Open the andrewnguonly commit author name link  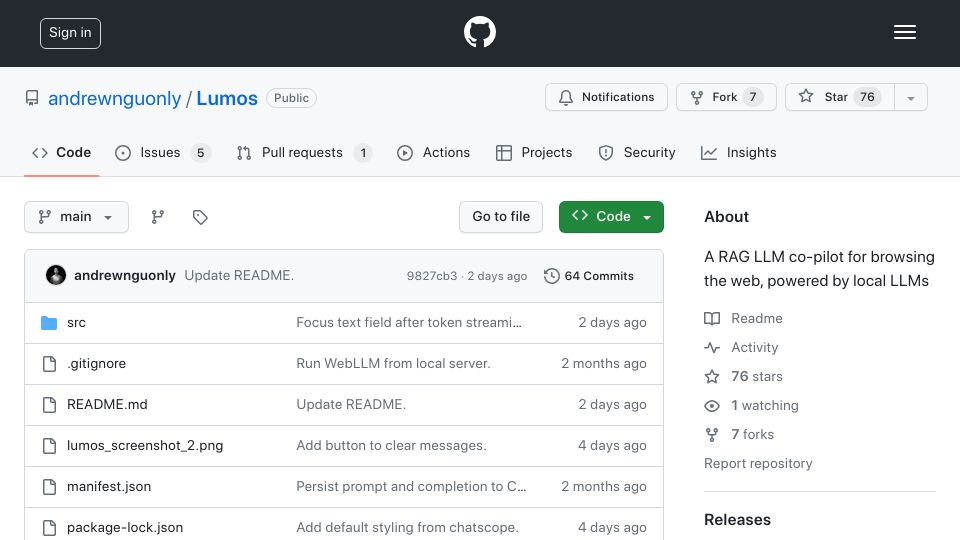coord(125,276)
